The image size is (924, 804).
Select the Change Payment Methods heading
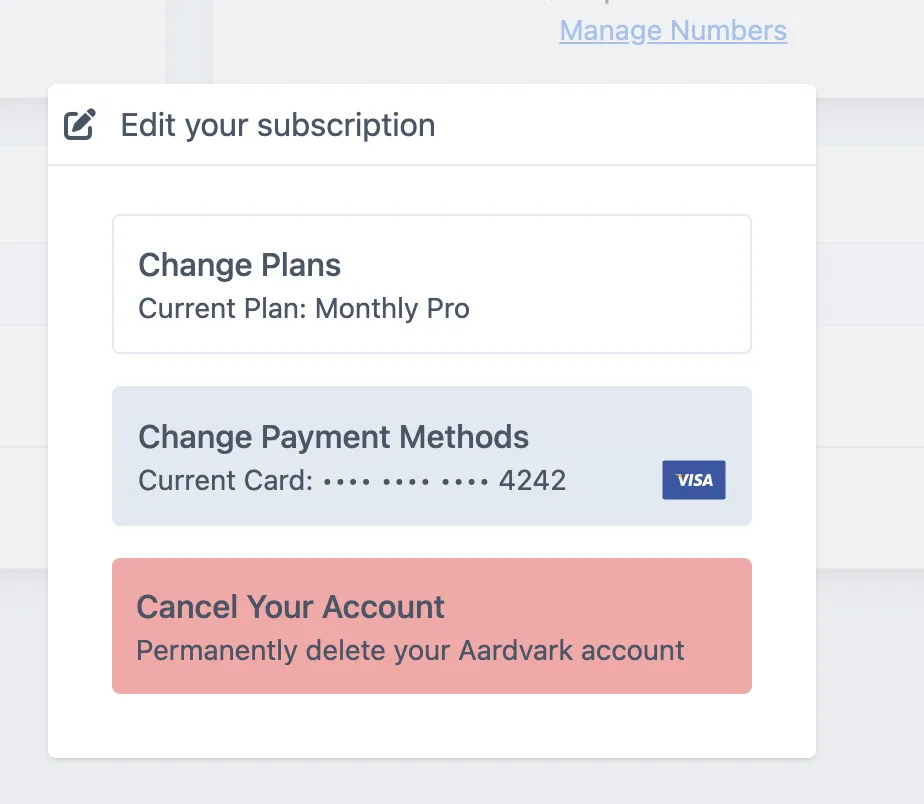[x=334, y=437]
